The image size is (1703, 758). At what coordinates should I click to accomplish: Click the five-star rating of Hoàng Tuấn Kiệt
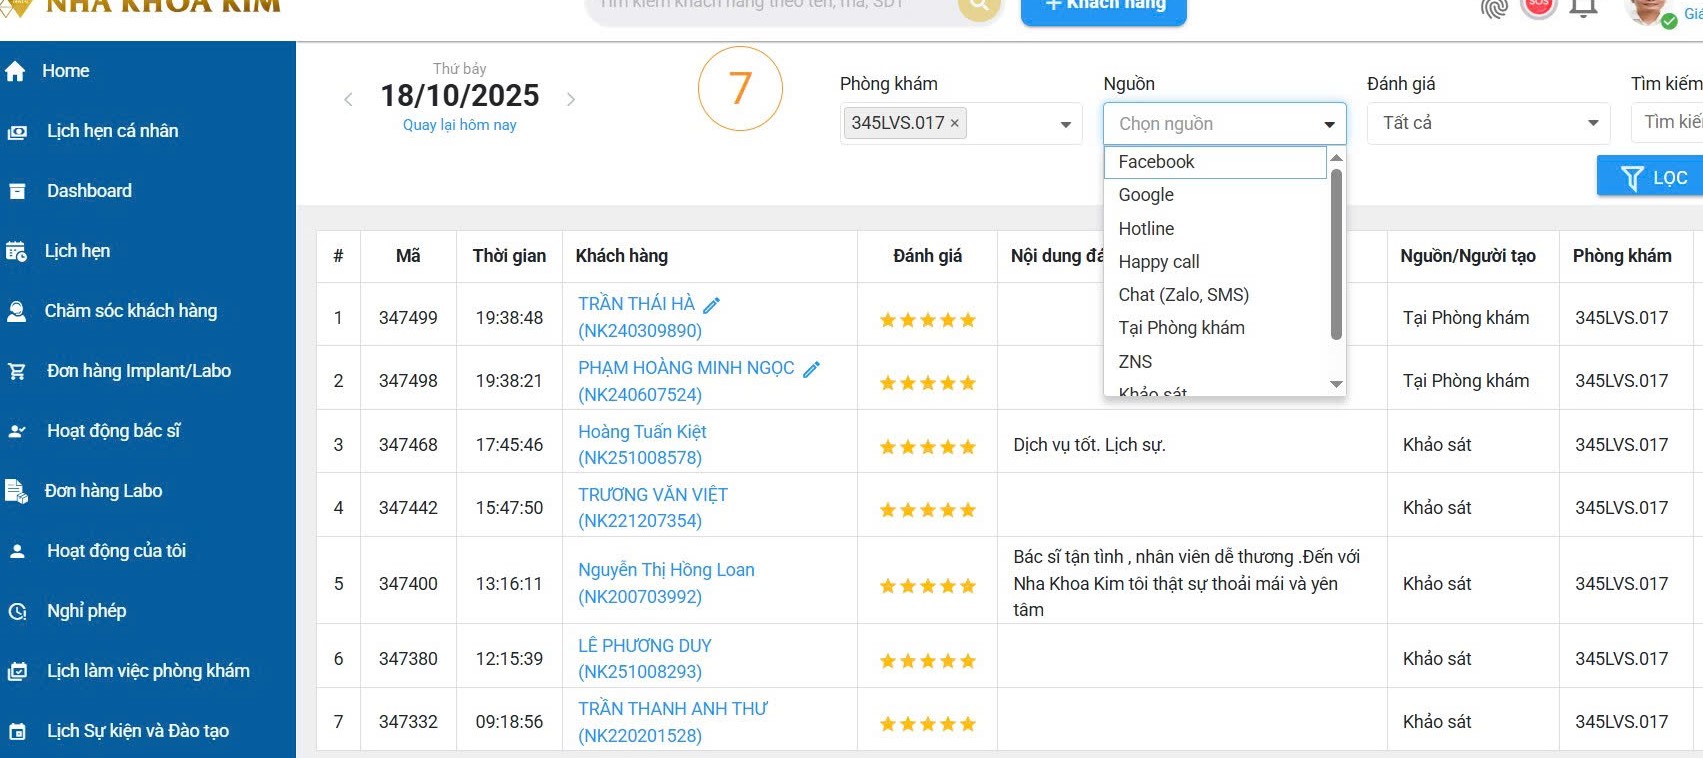(x=927, y=447)
